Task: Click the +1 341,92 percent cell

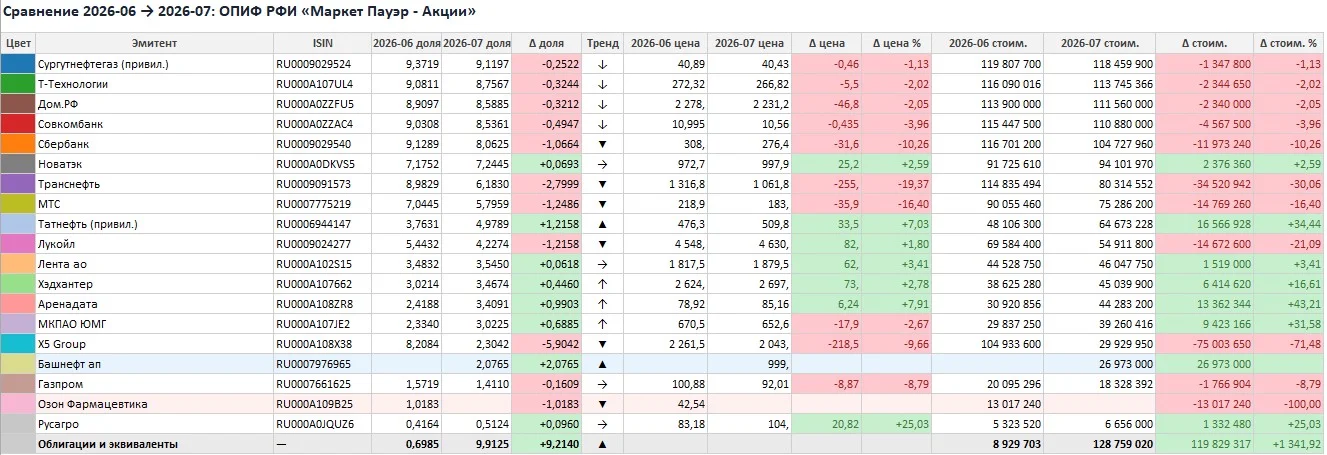Action: pyautogui.click(x=1289, y=443)
